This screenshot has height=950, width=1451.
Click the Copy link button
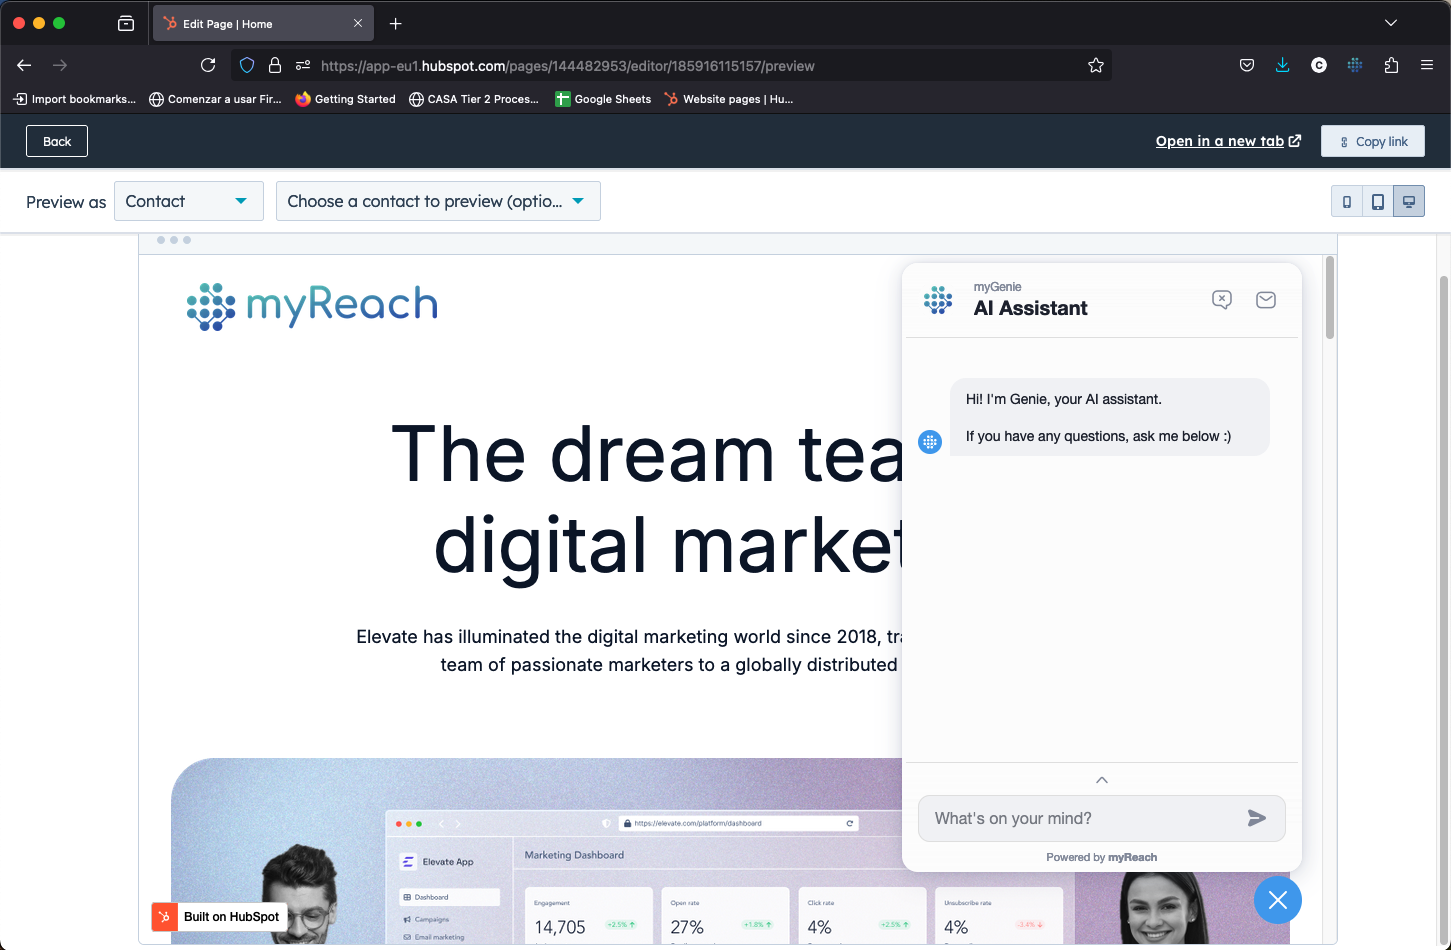point(1372,141)
